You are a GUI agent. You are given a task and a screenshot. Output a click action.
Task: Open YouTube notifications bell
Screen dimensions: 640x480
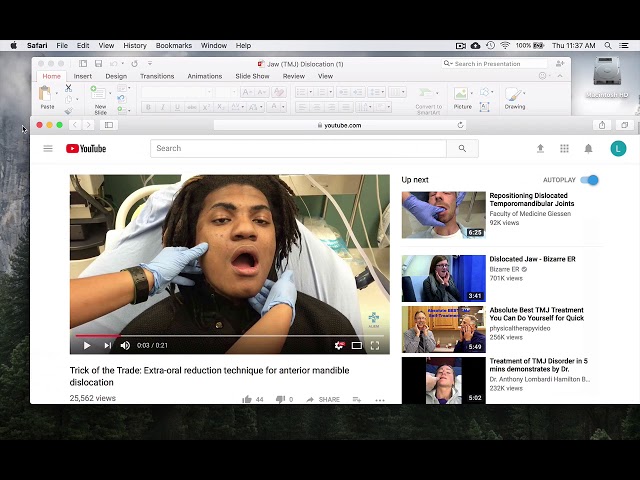click(x=588, y=149)
